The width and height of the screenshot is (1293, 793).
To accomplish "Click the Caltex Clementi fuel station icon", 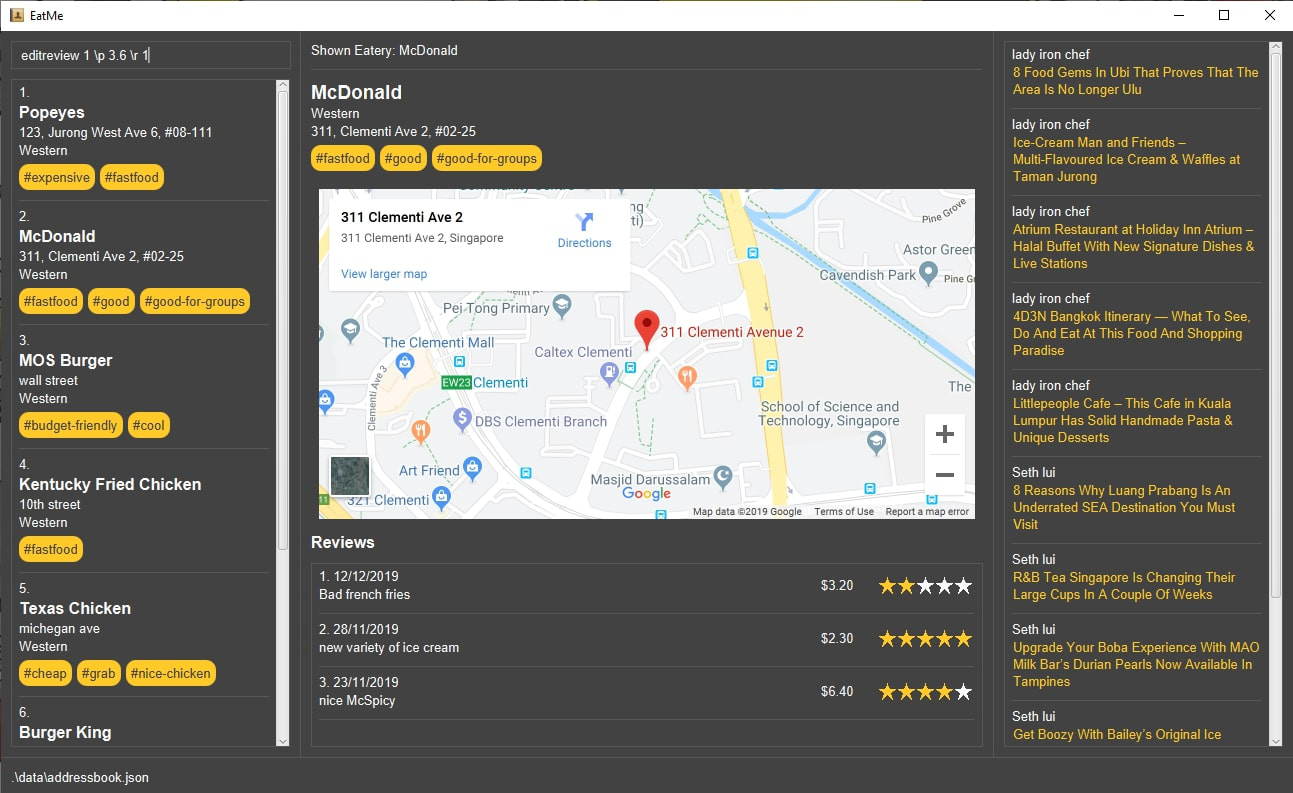I will (x=609, y=372).
